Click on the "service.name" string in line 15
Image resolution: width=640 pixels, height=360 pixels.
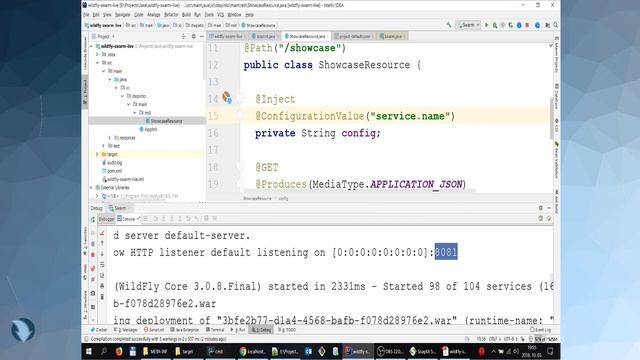[410, 116]
